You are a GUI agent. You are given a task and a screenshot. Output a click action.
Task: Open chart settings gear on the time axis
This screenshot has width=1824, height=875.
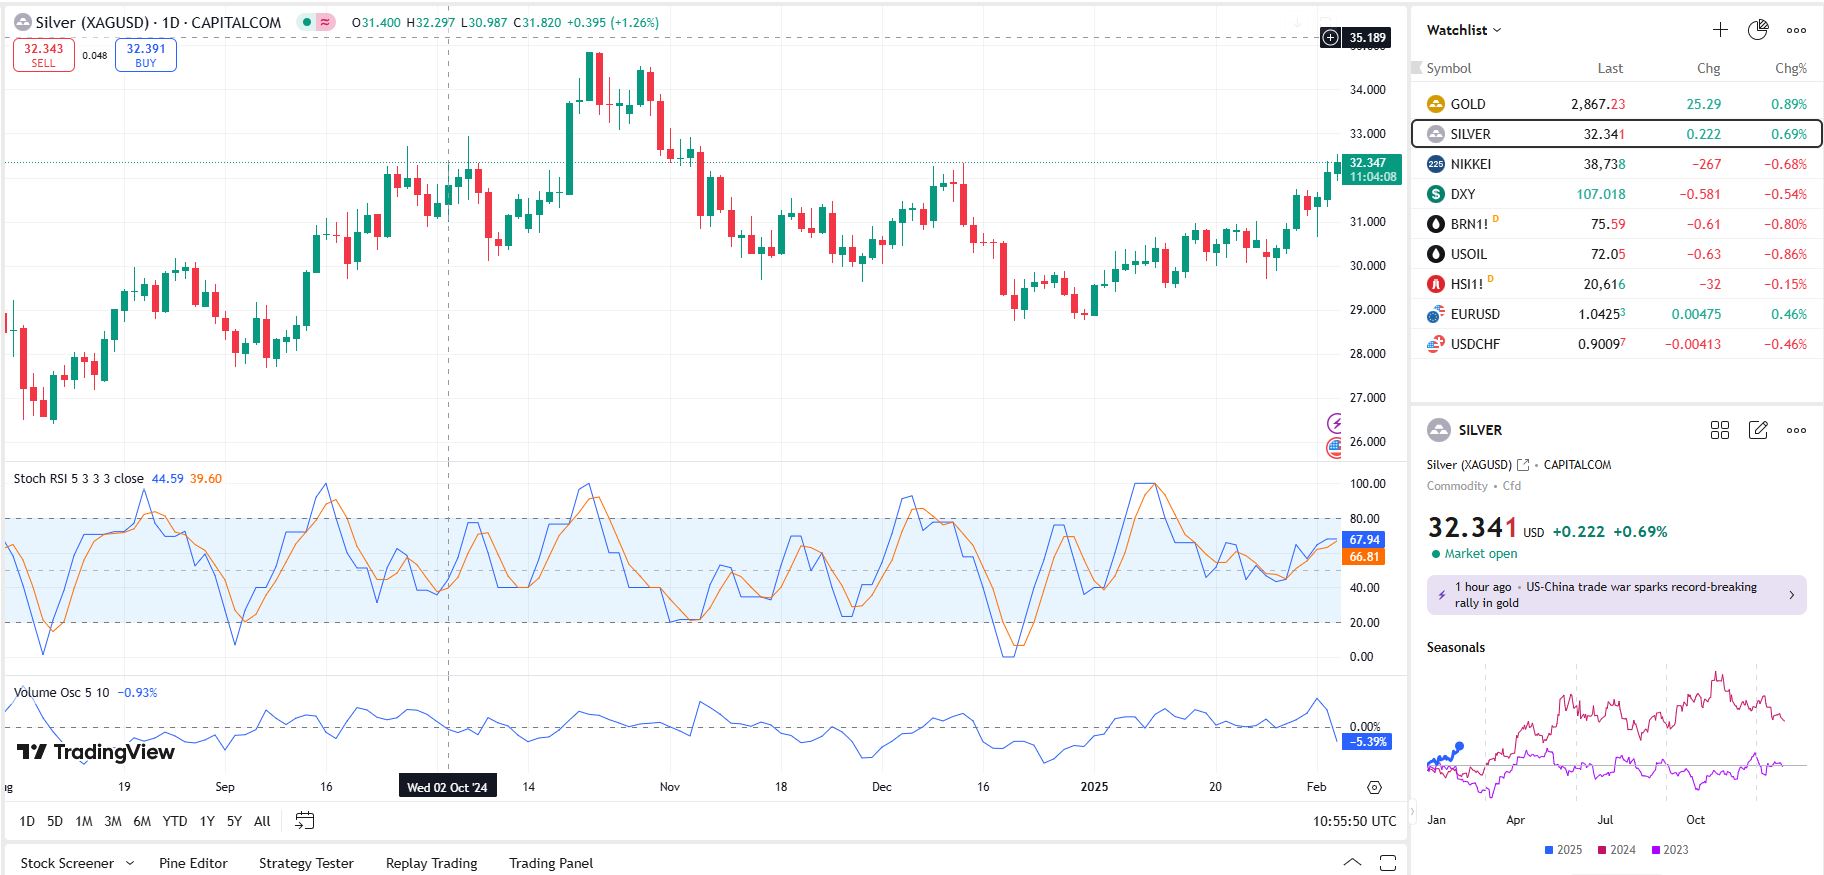1375,787
